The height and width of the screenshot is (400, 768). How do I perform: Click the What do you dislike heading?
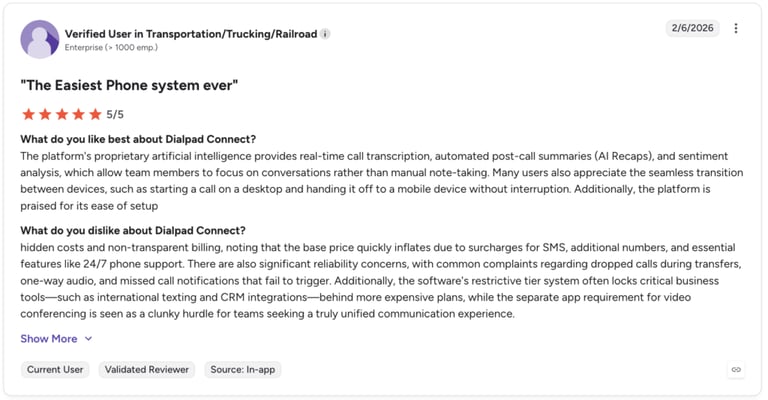pos(133,231)
